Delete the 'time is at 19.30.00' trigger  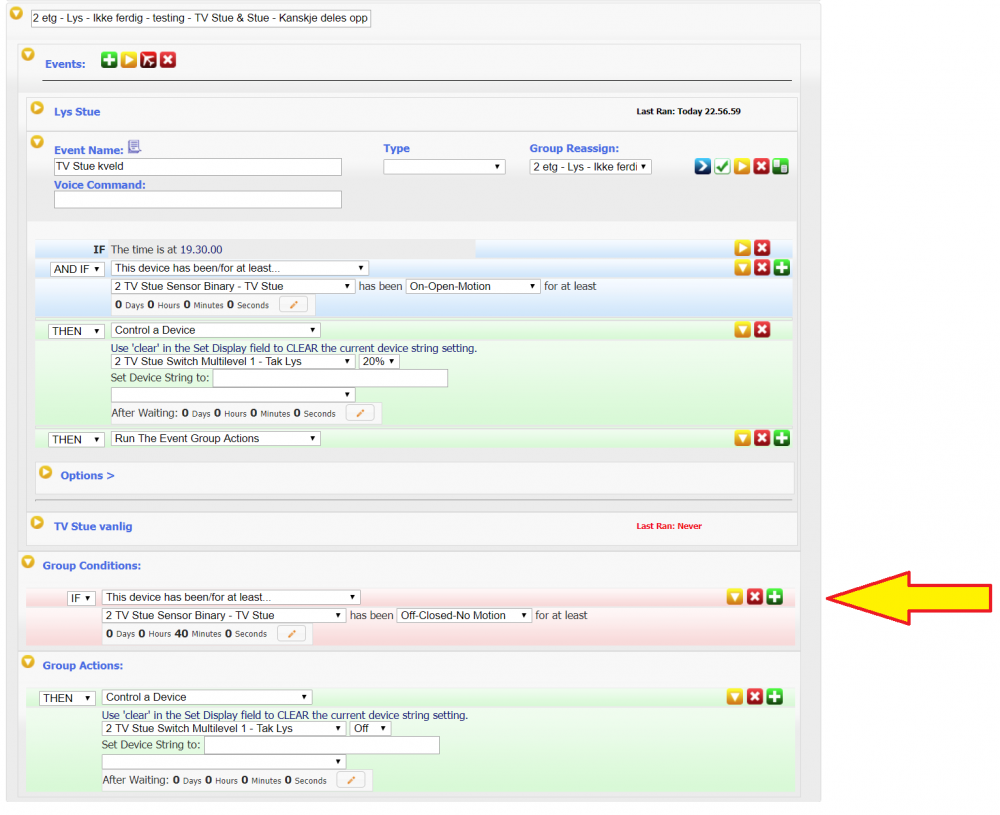[x=762, y=248]
